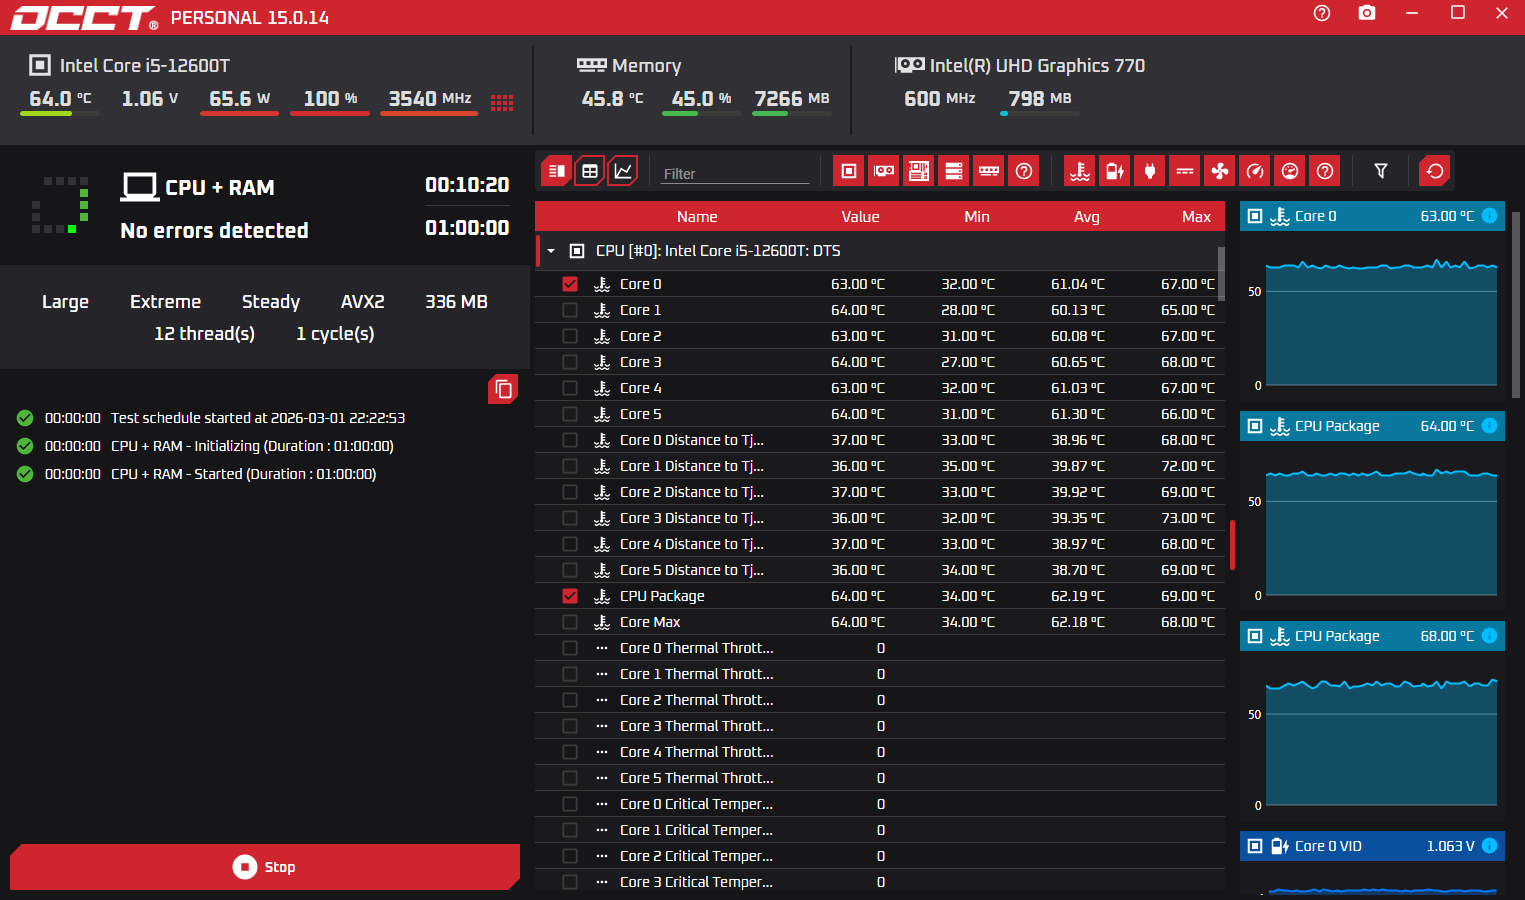Image resolution: width=1525 pixels, height=900 pixels.
Task: Open info for Core 0 graph
Action: click(x=1489, y=216)
